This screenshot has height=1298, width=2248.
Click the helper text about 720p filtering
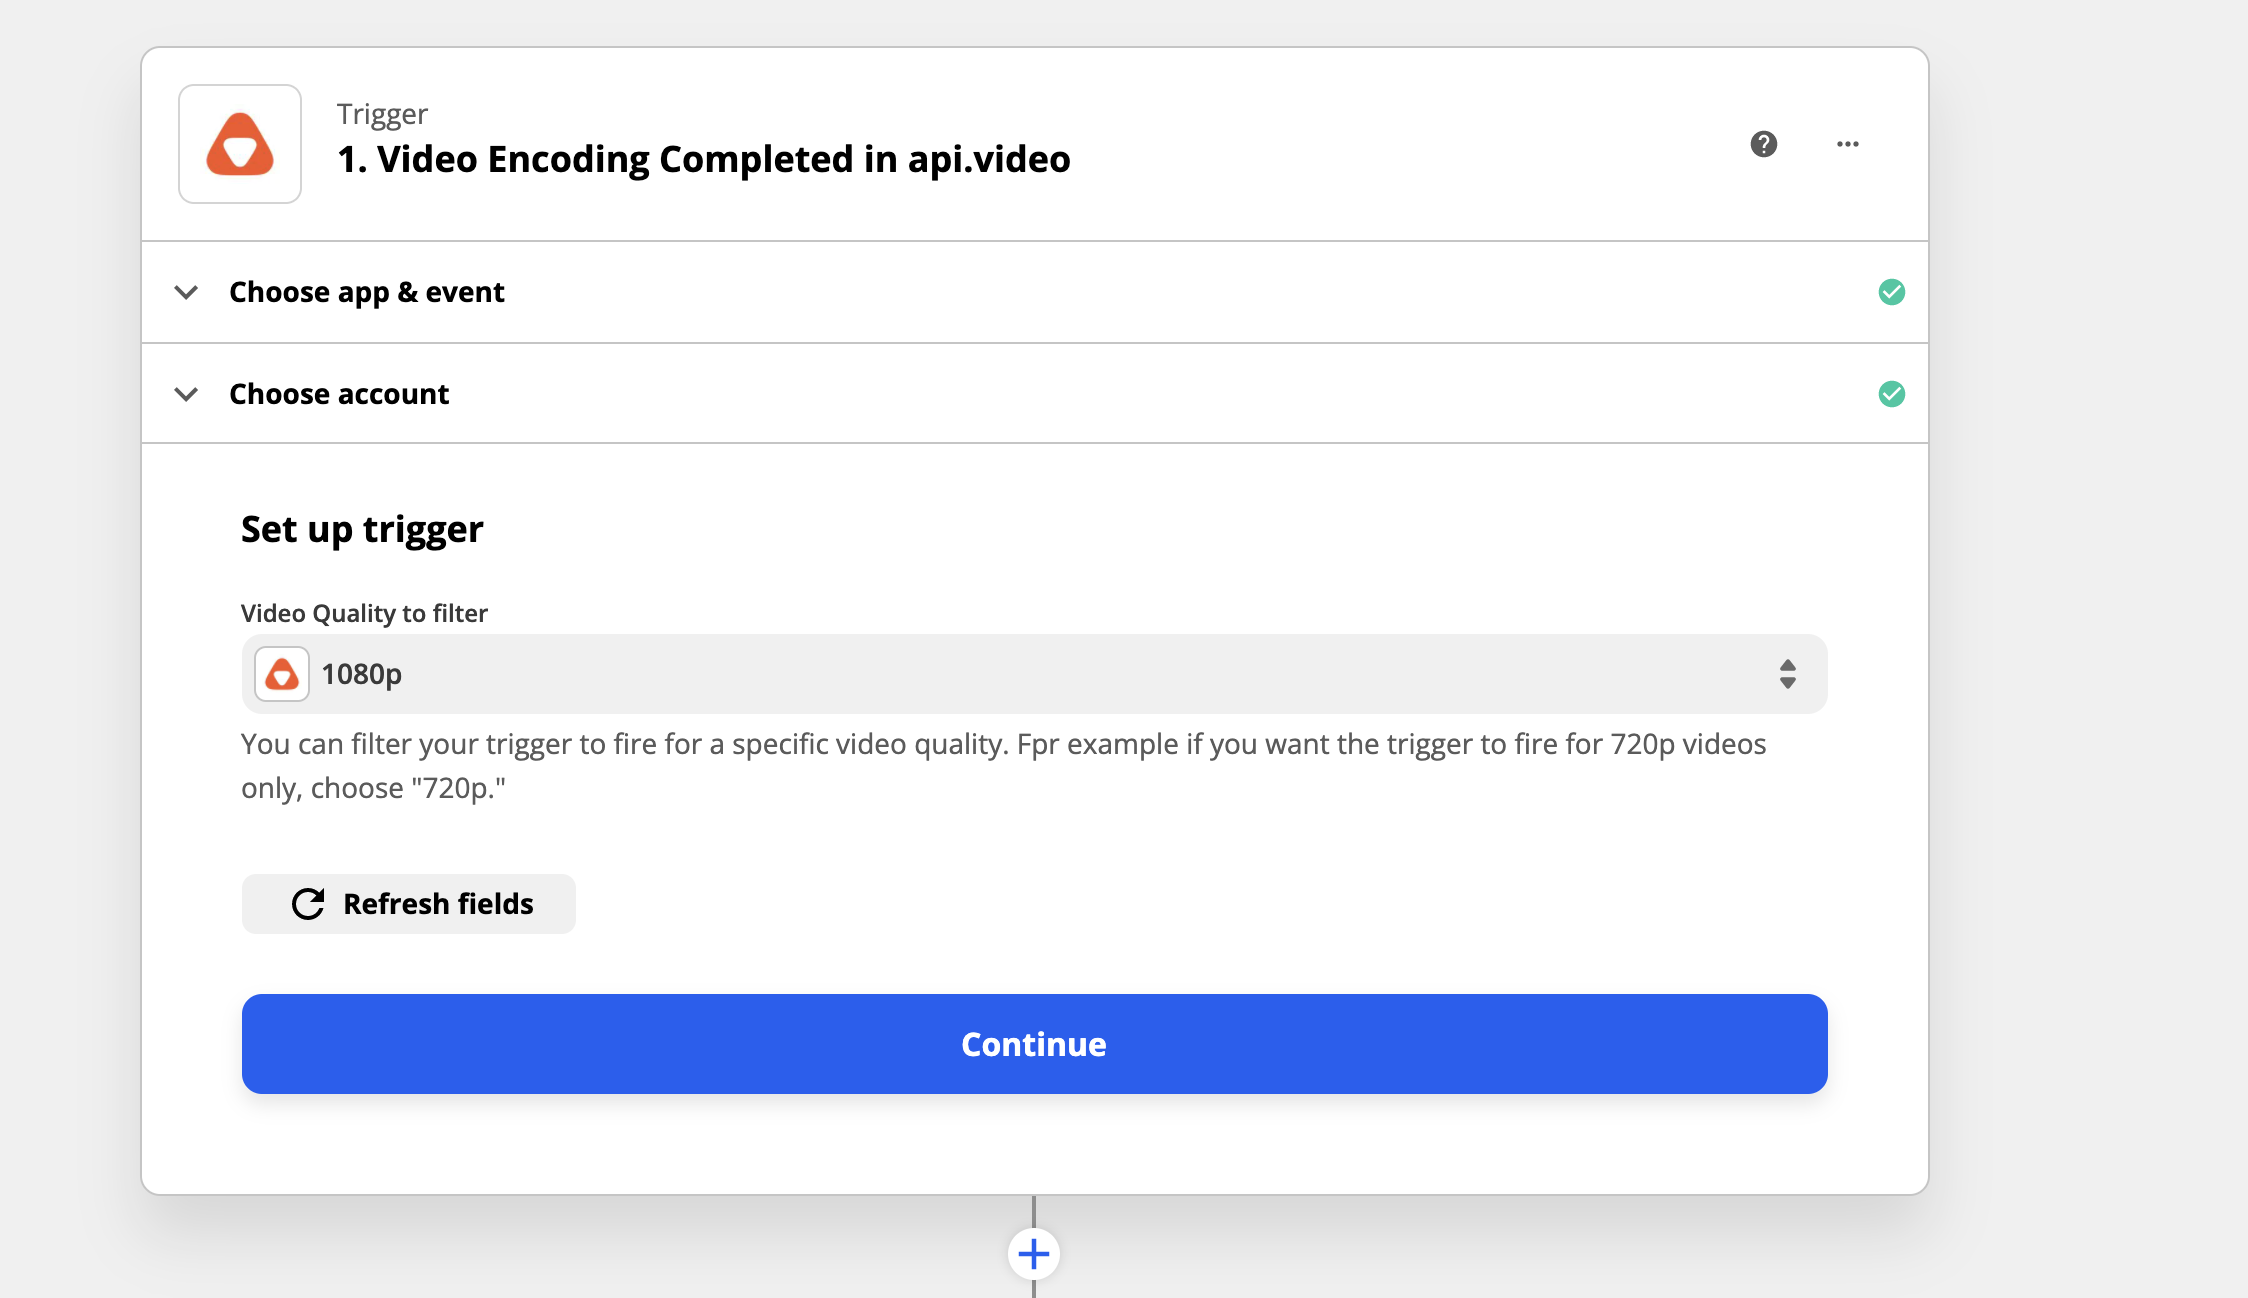click(x=1000, y=765)
